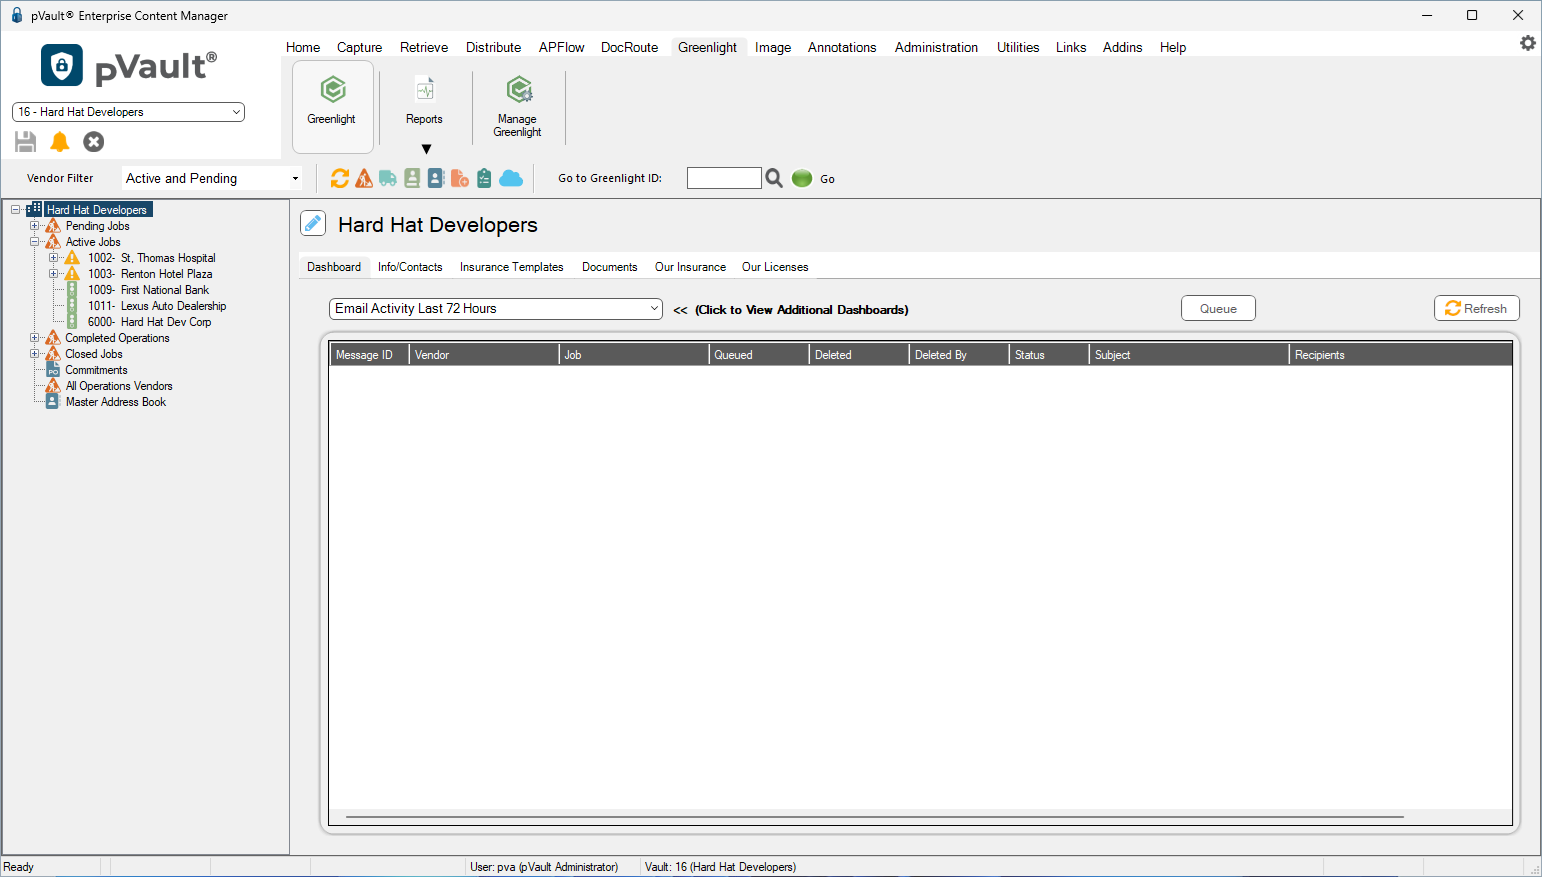Select Commitments in the tree
The width and height of the screenshot is (1542, 877).
point(96,370)
